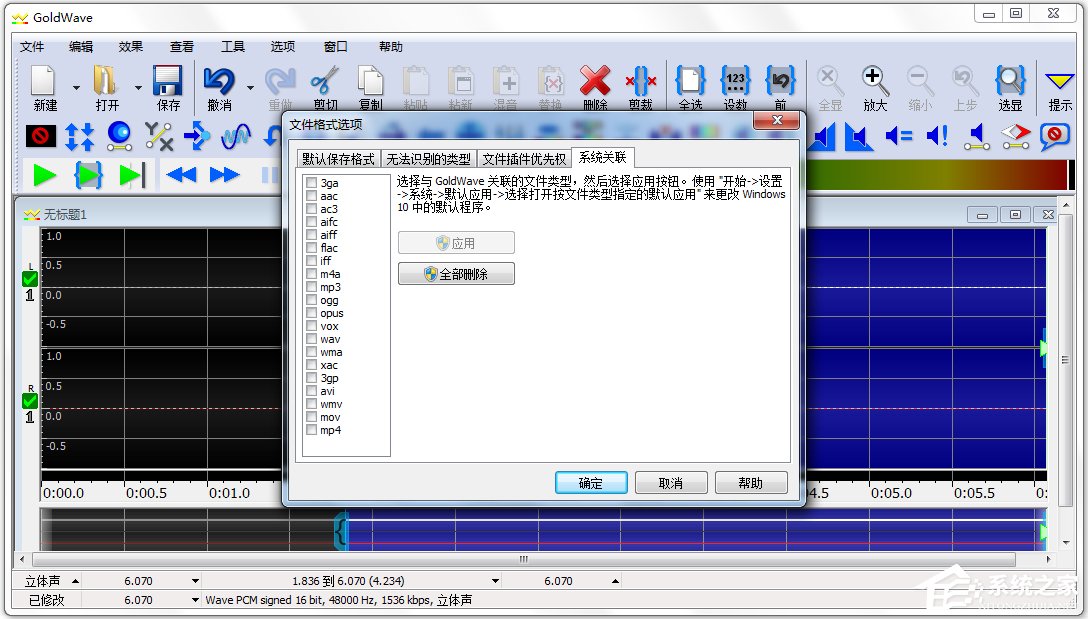Viewport: 1088px width, 619px height.
Task: Play with green play button
Action: point(45,175)
